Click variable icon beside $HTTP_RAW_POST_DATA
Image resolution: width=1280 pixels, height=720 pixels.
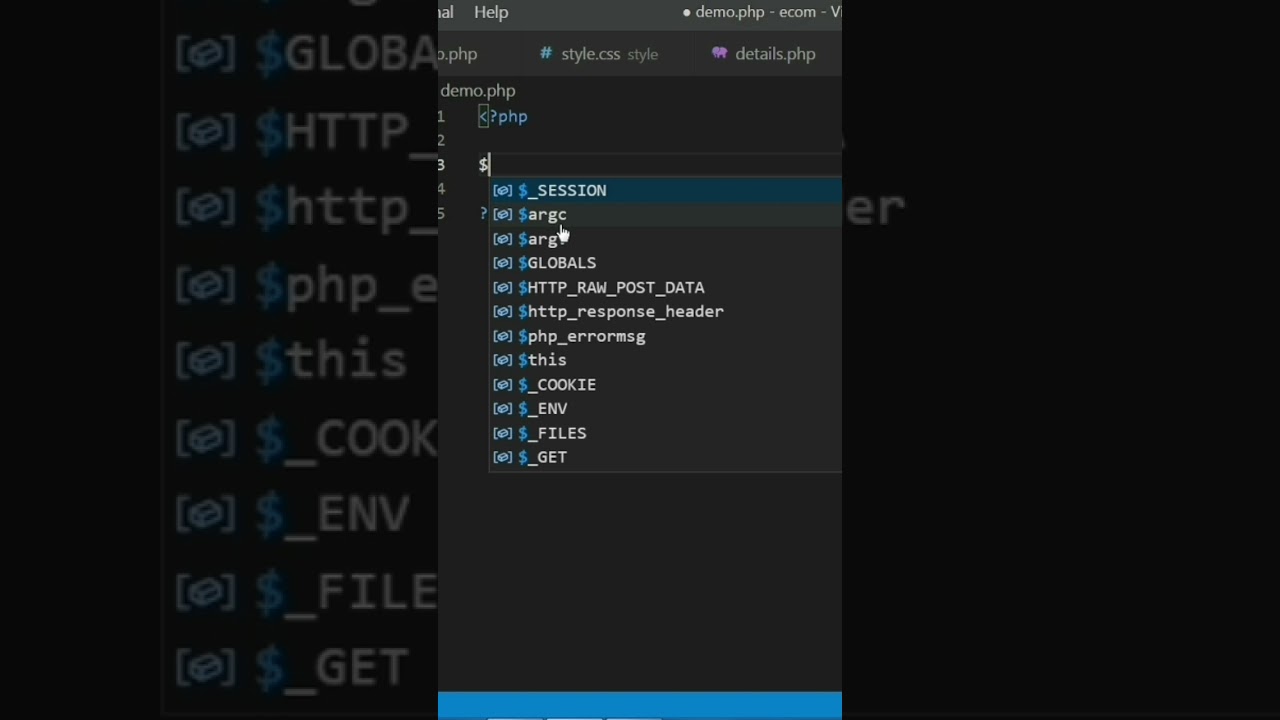(x=502, y=287)
